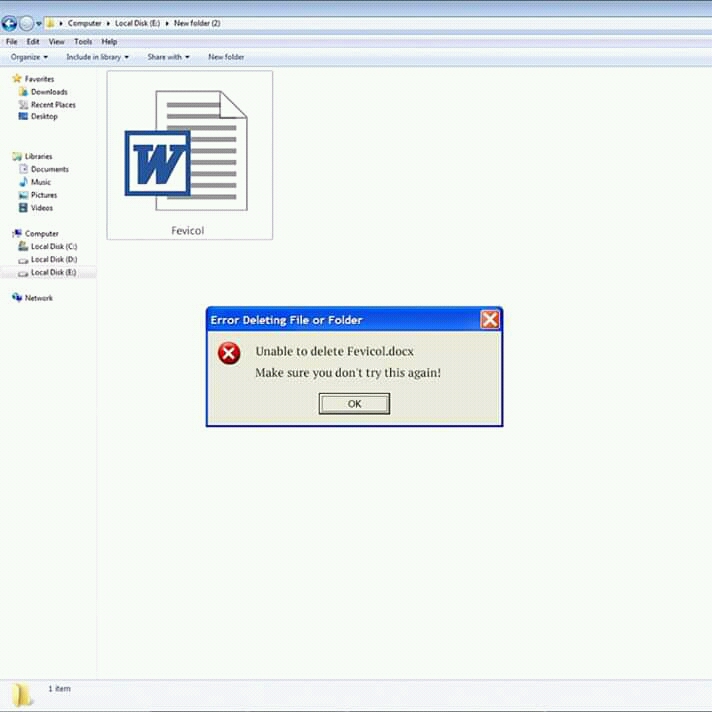Click the 'Unable to delete Fevicol.docx' message

(x=334, y=351)
